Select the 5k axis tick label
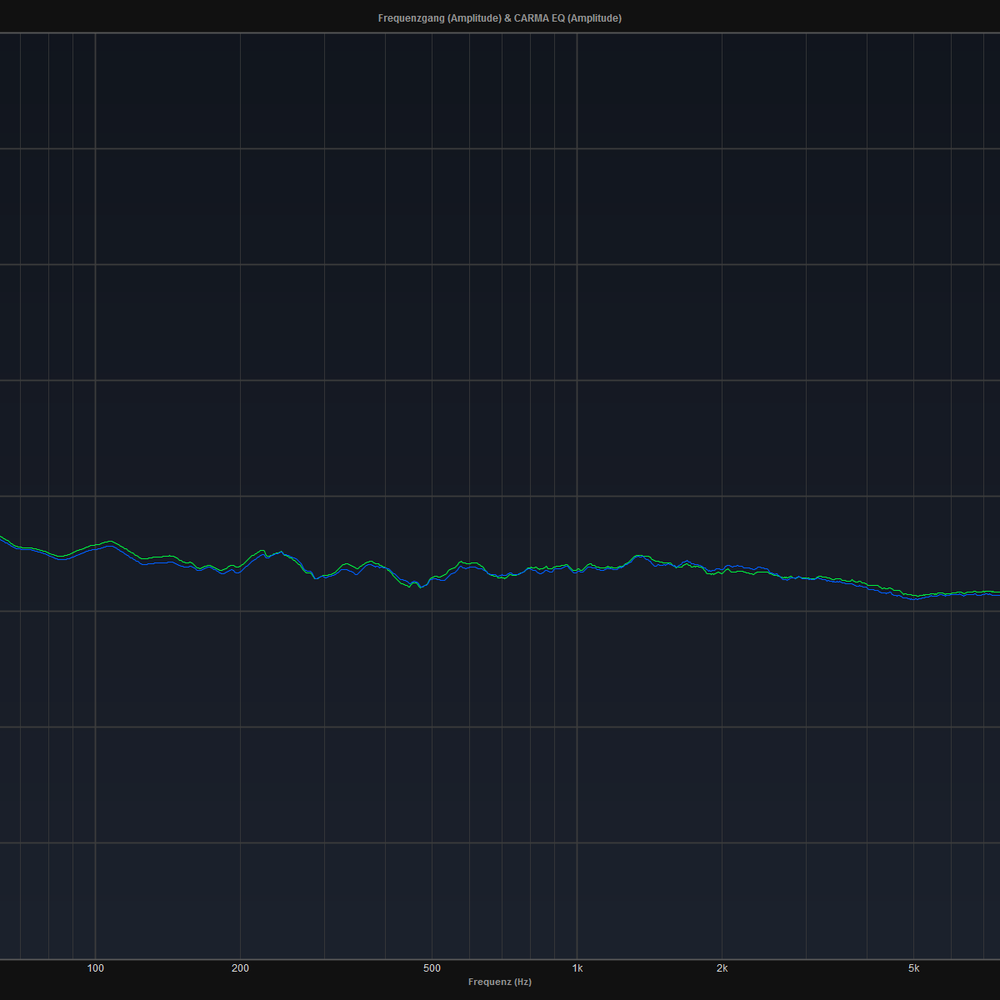Viewport: 1000px width, 1000px height. pos(913,968)
